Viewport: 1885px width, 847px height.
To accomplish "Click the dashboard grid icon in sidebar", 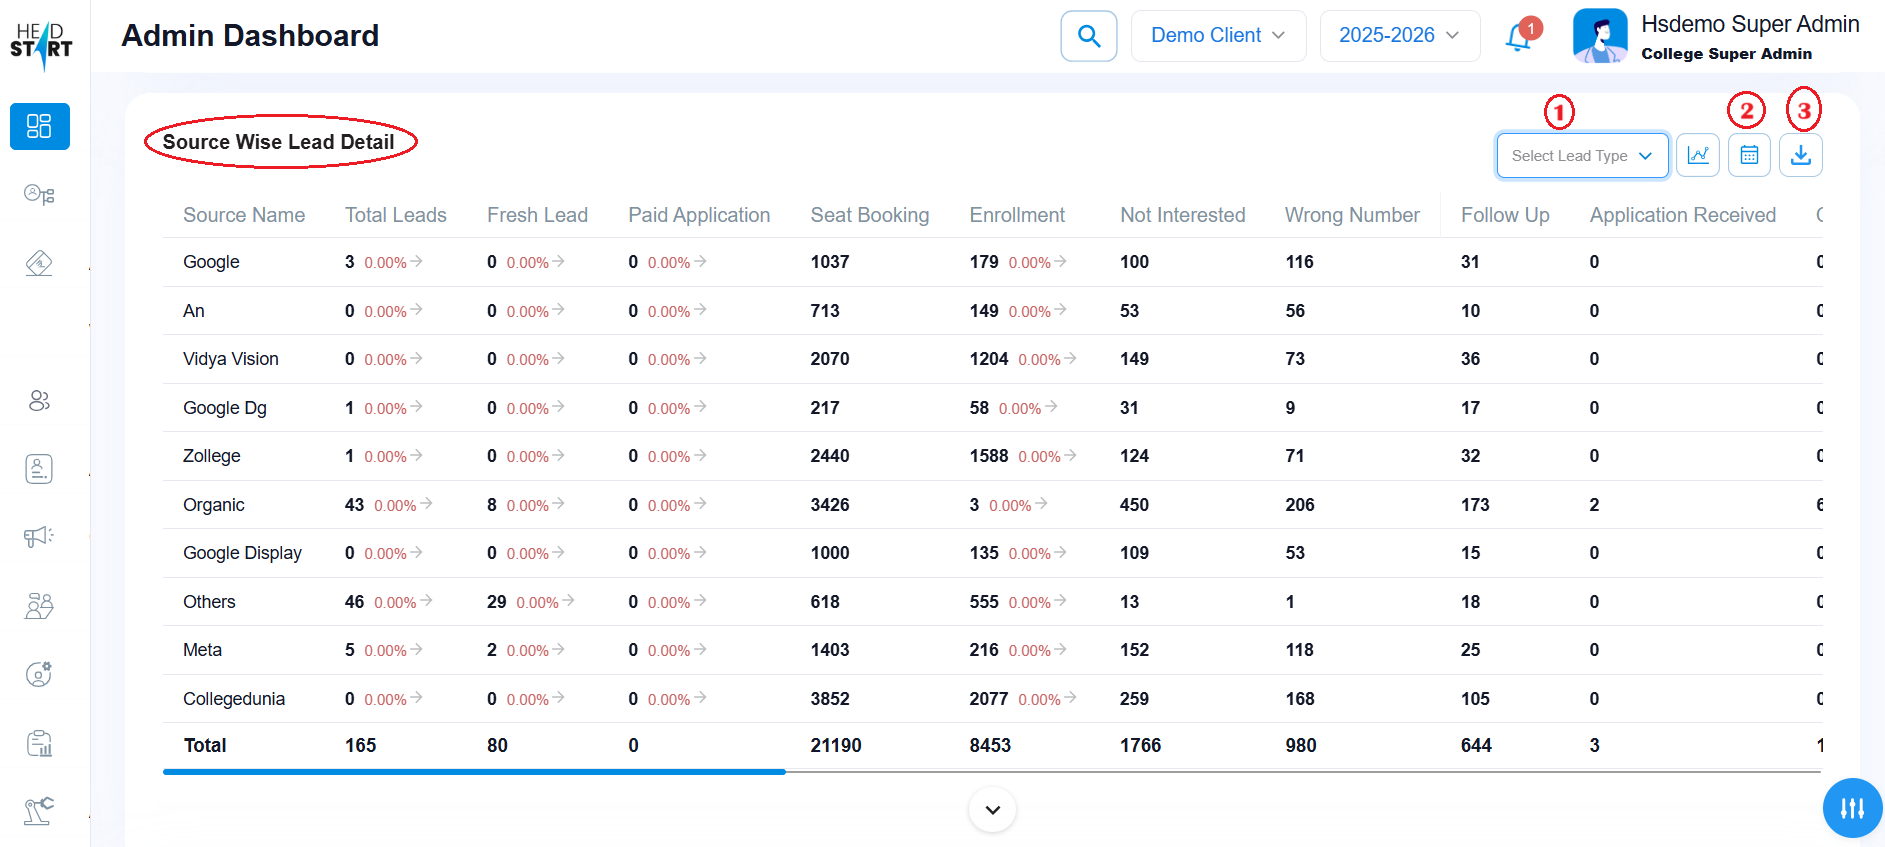I will click(39, 126).
